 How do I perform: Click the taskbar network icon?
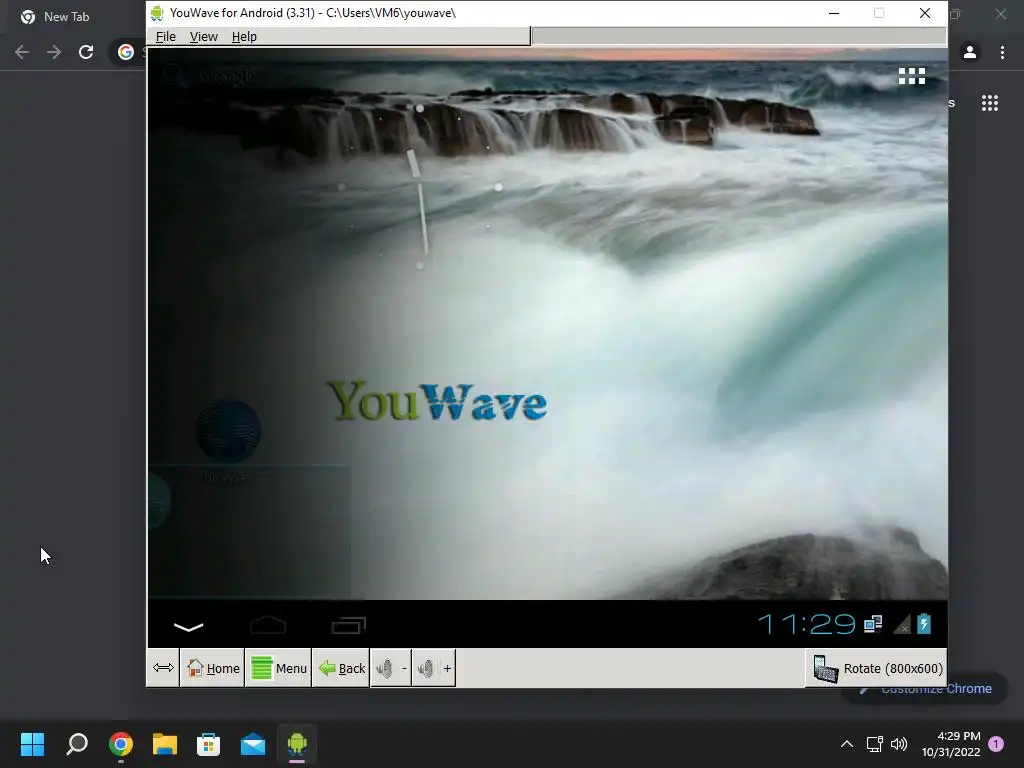click(x=874, y=744)
